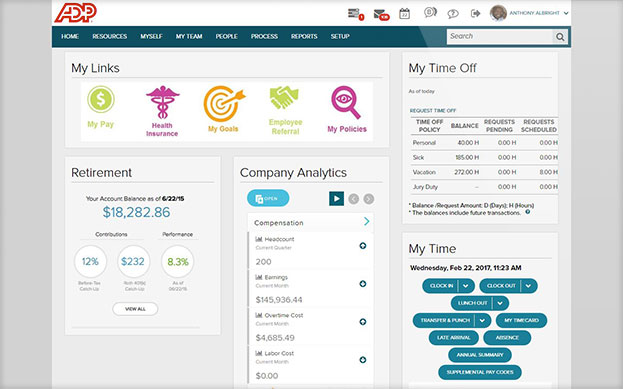The width and height of the screenshot is (624, 389).
Task: Open the Reports menu
Action: coord(304,36)
